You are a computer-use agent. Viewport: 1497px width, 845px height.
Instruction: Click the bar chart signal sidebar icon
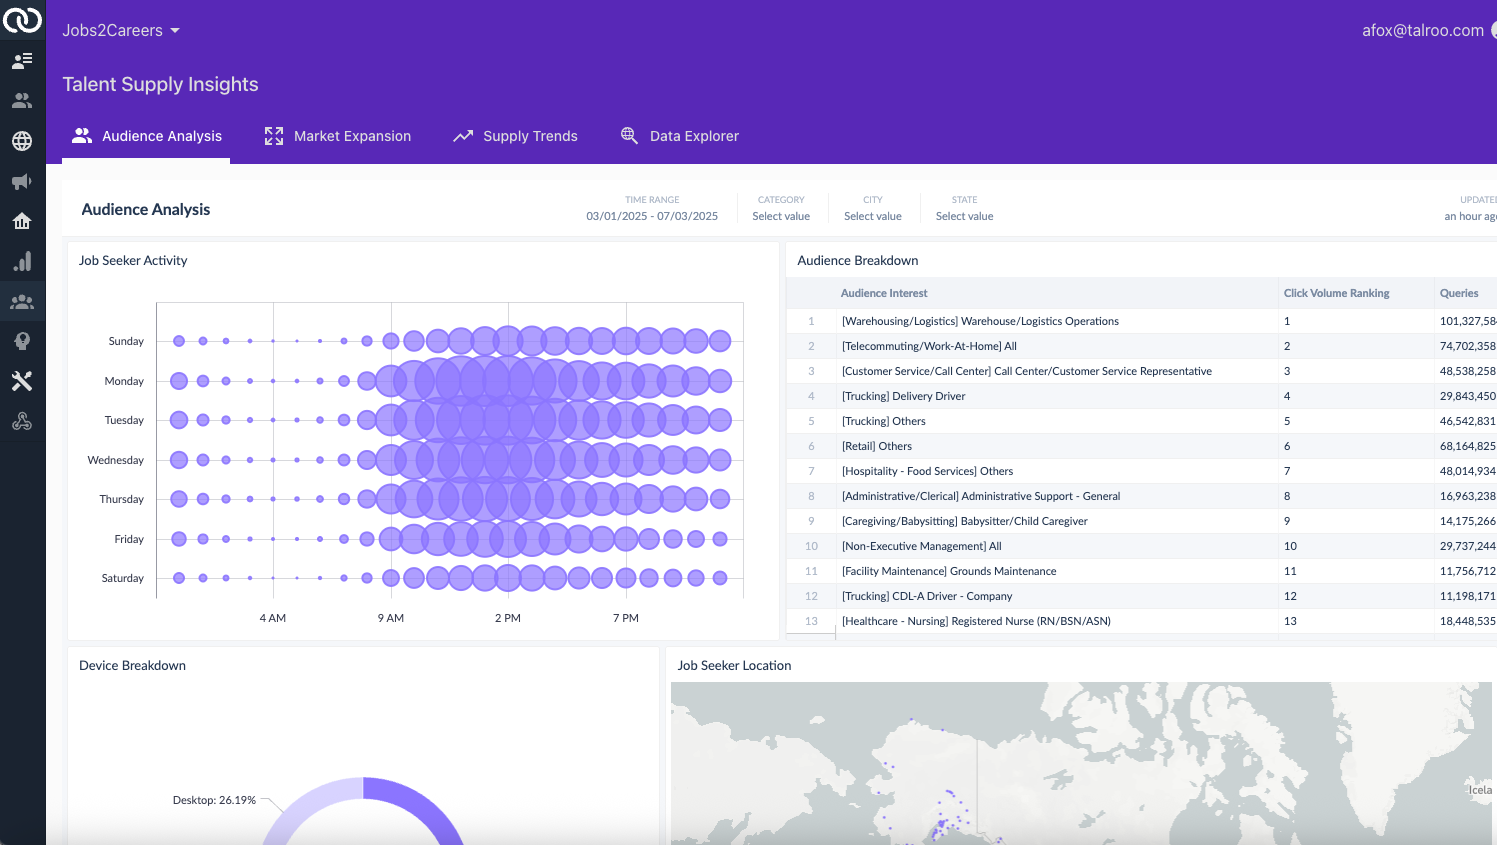[x=22, y=262]
